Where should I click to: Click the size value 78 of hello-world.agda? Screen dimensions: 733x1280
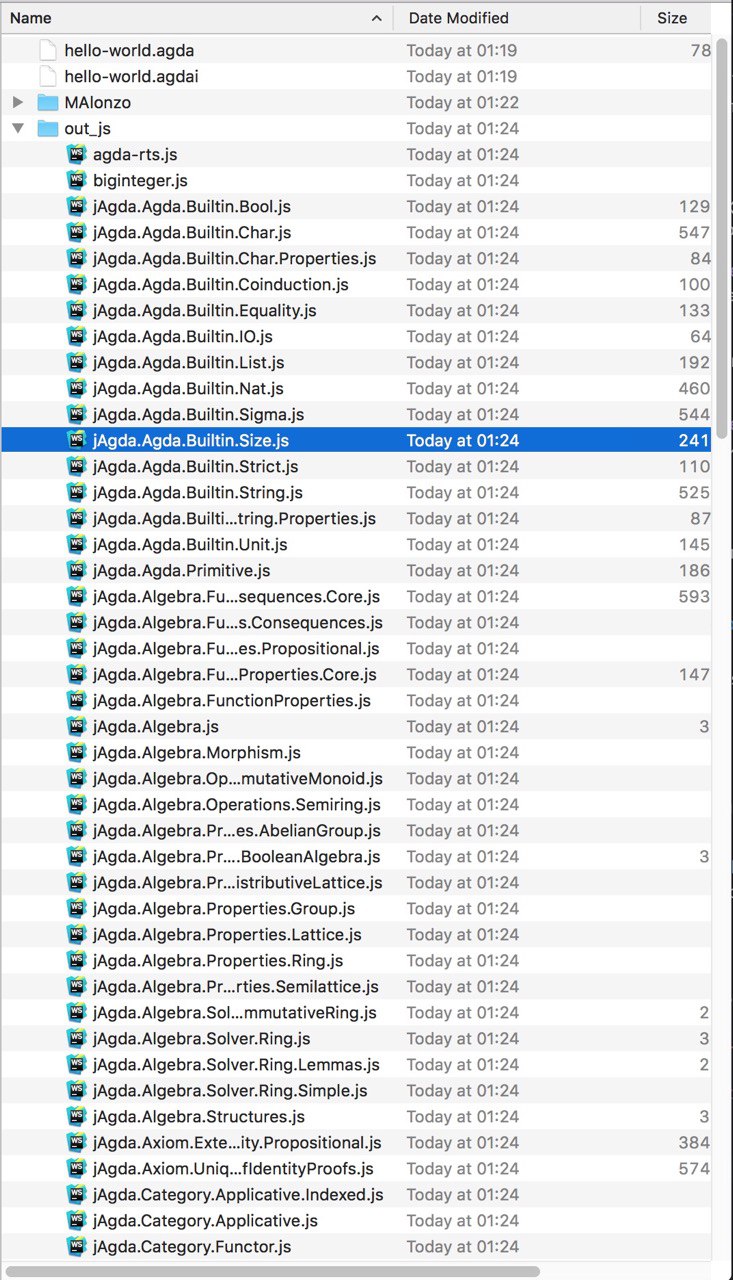click(x=700, y=50)
